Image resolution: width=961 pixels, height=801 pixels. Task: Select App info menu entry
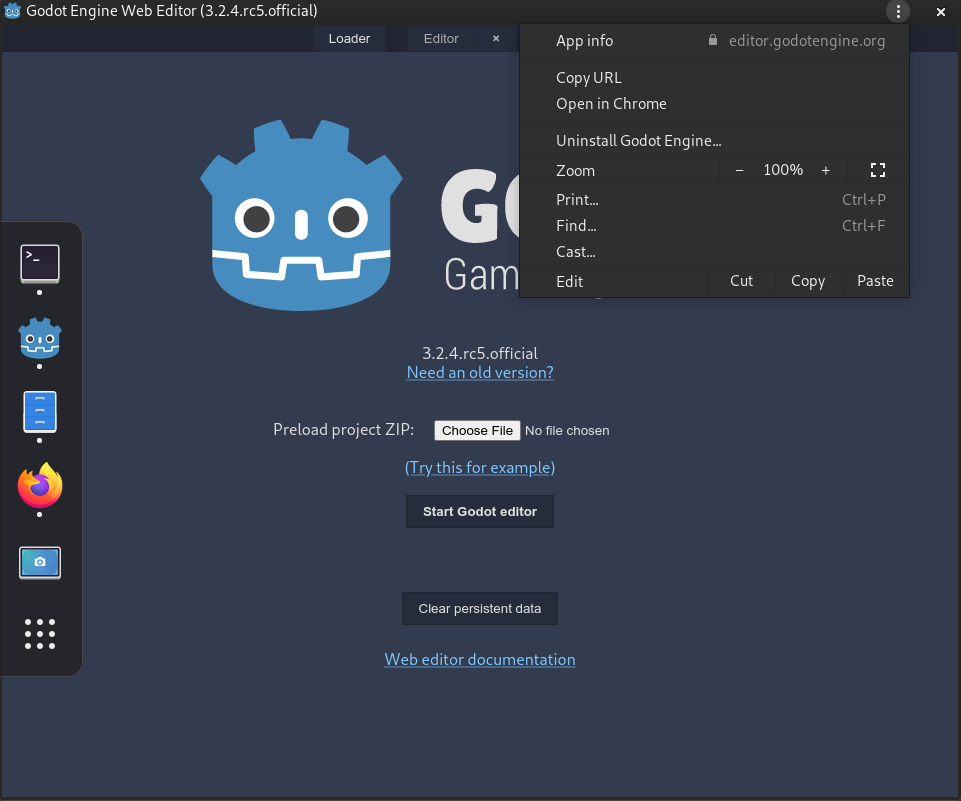714,40
